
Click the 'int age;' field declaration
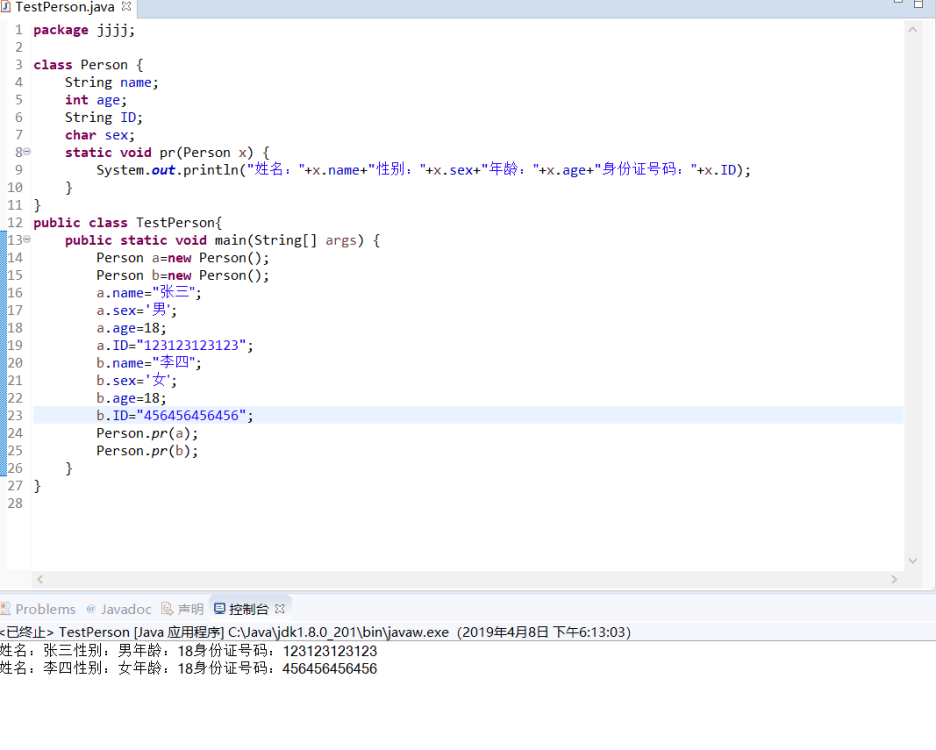point(96,100)
